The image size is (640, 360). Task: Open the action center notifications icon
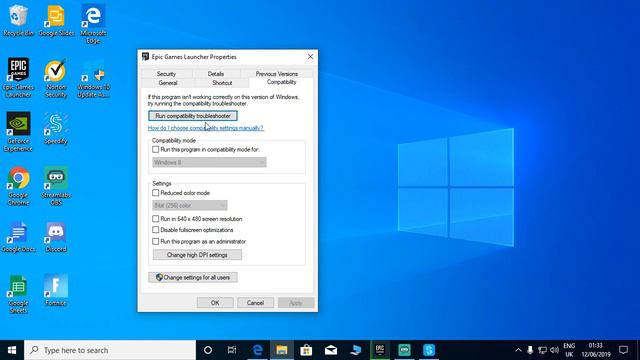click(623, 350)
